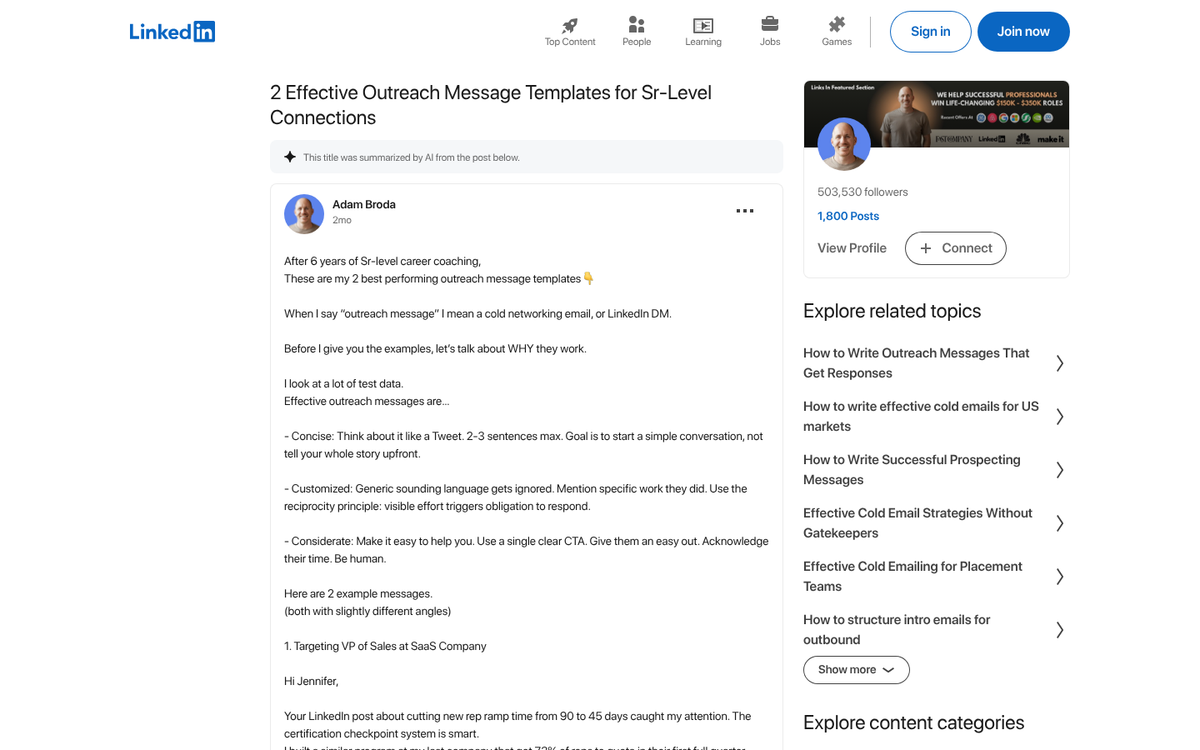Click the Sign in button
The height and width of the screenshot is (750, 1200).
[x=930, y=31]
